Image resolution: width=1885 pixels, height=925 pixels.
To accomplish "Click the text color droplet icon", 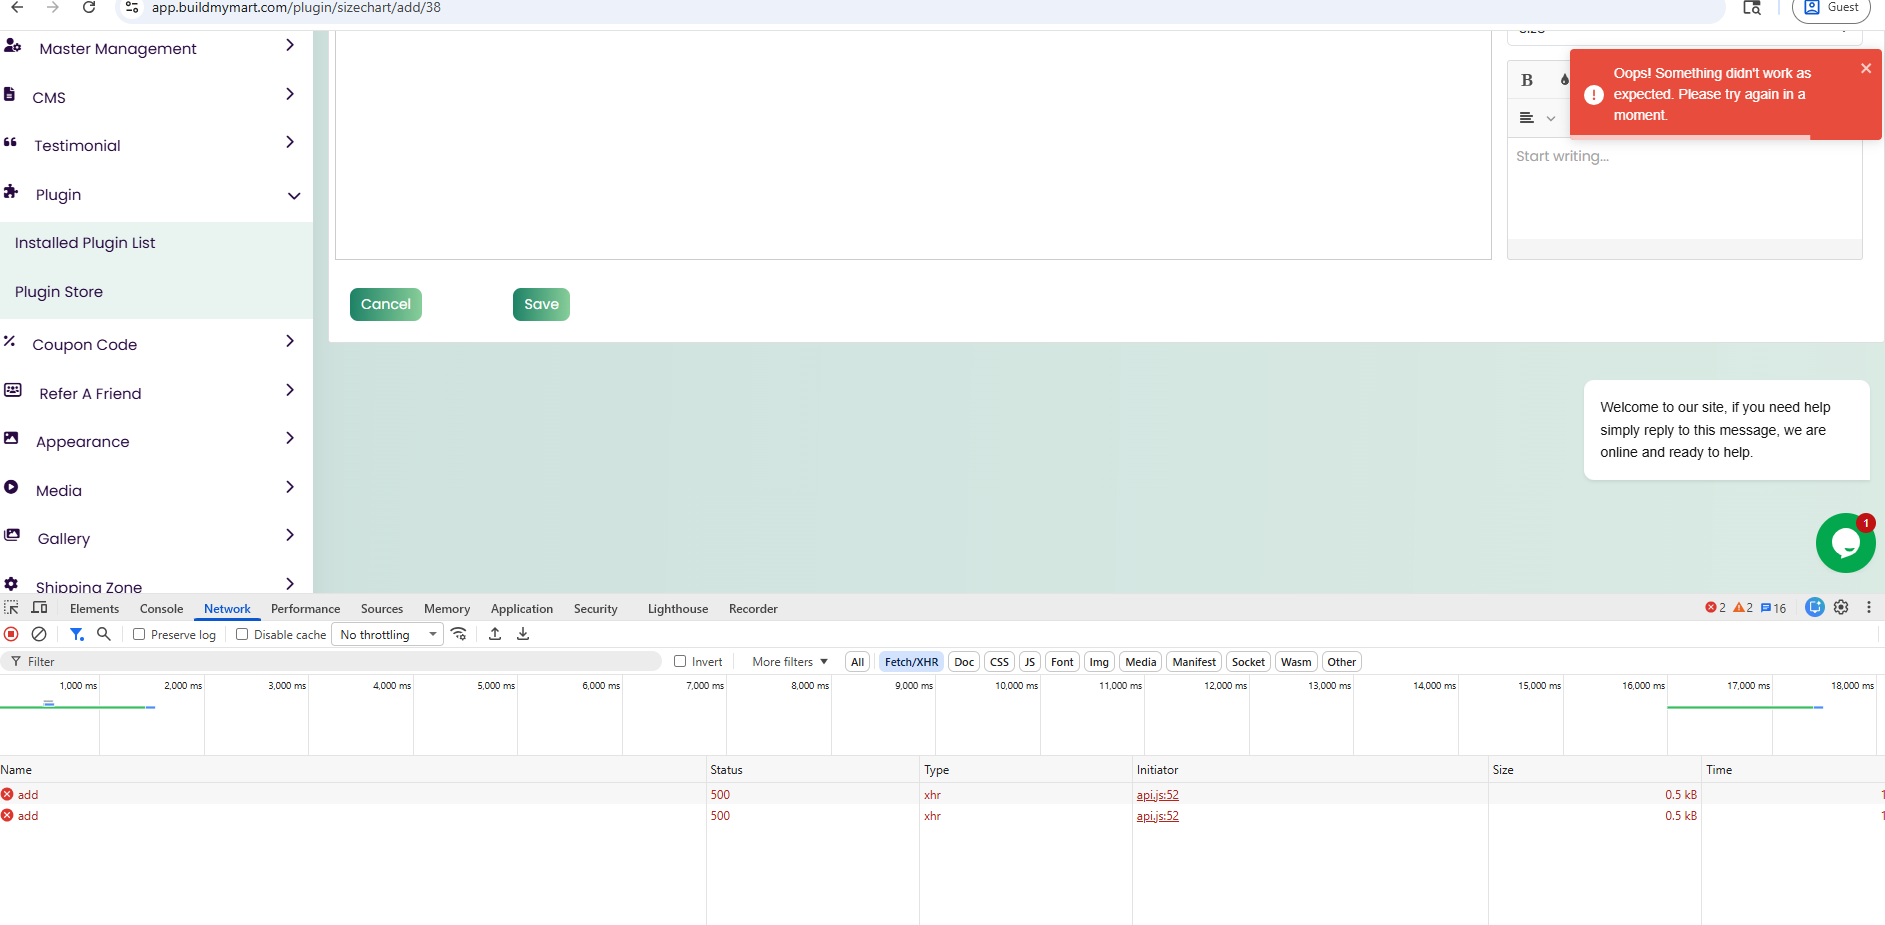I will pos(1564,80).
